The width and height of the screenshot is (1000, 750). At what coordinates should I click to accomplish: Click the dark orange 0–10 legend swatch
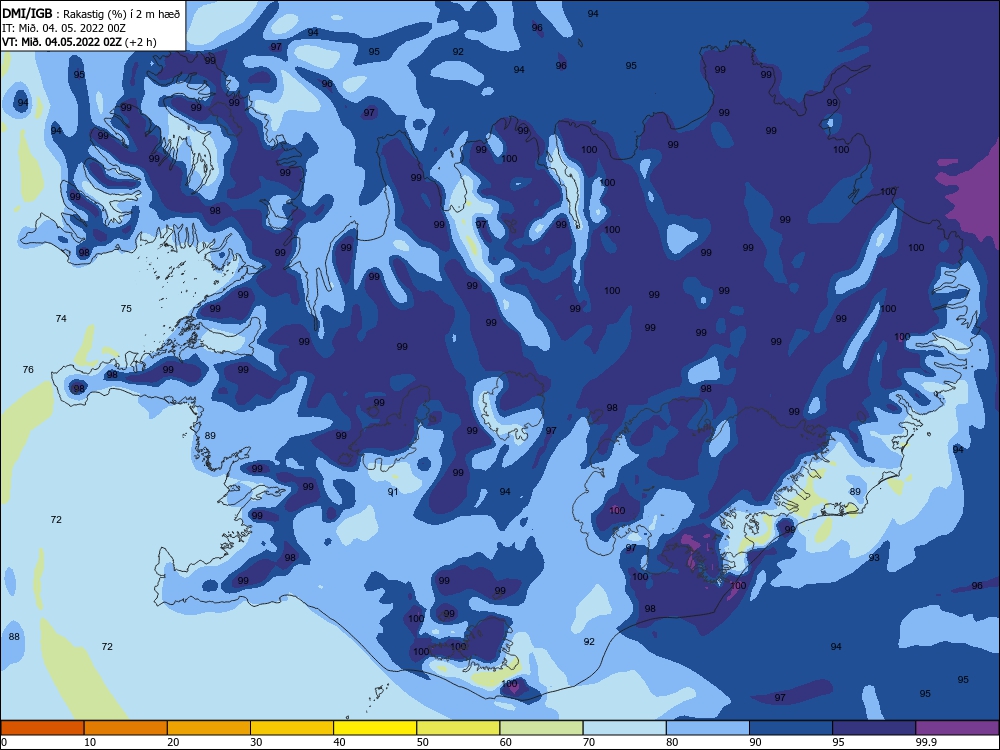(42, 728)
